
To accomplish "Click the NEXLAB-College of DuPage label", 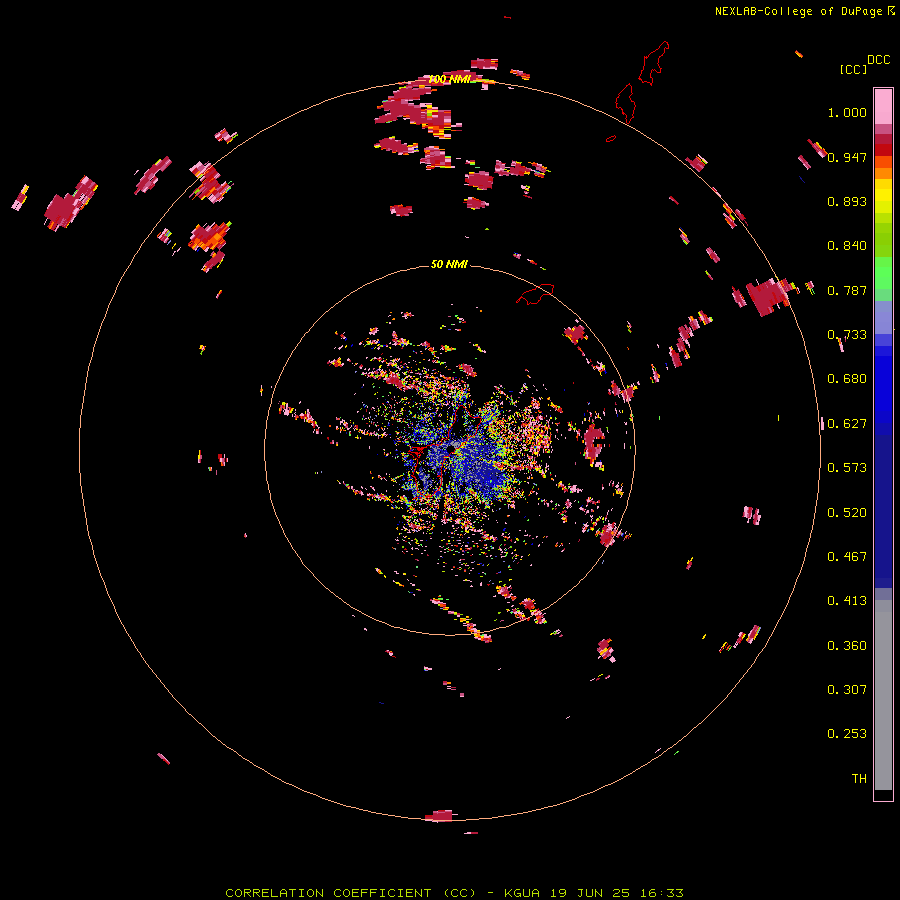I will [x=804, y=11].
